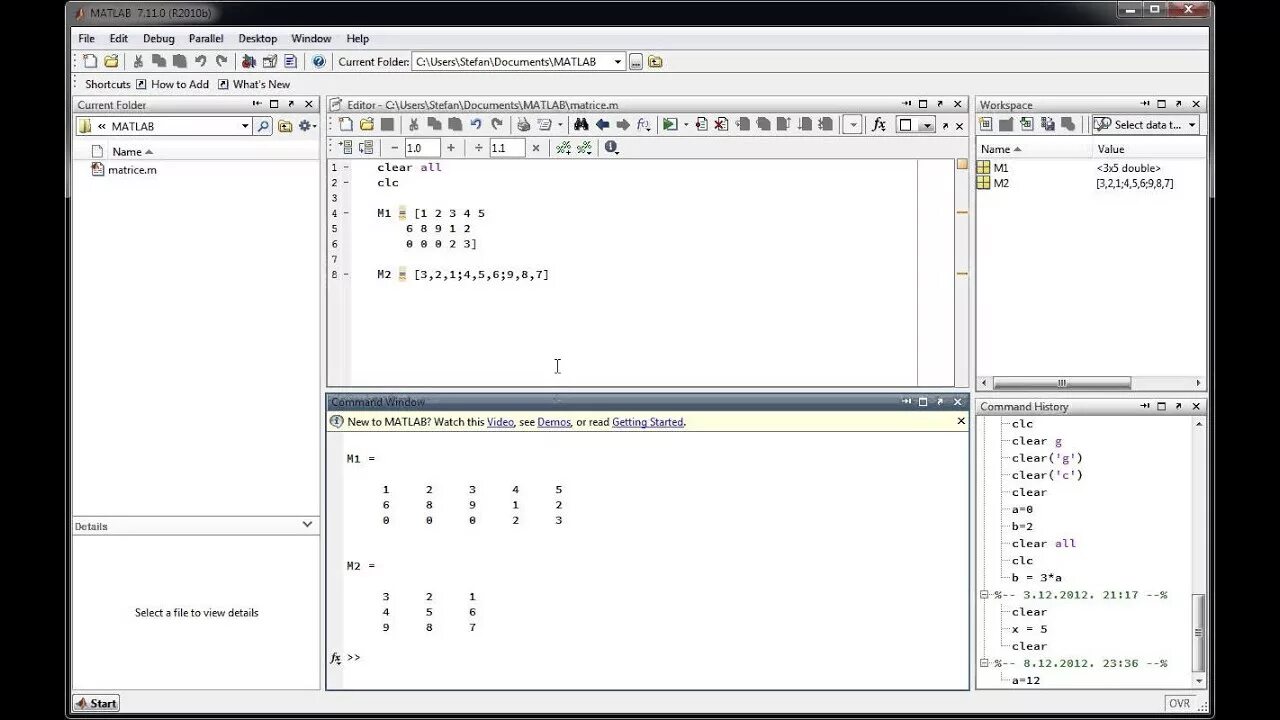The width and height of the screenshot is (1280, 720).
Task: Go forward with gray arrow in Editor
Action: (623, 124)
